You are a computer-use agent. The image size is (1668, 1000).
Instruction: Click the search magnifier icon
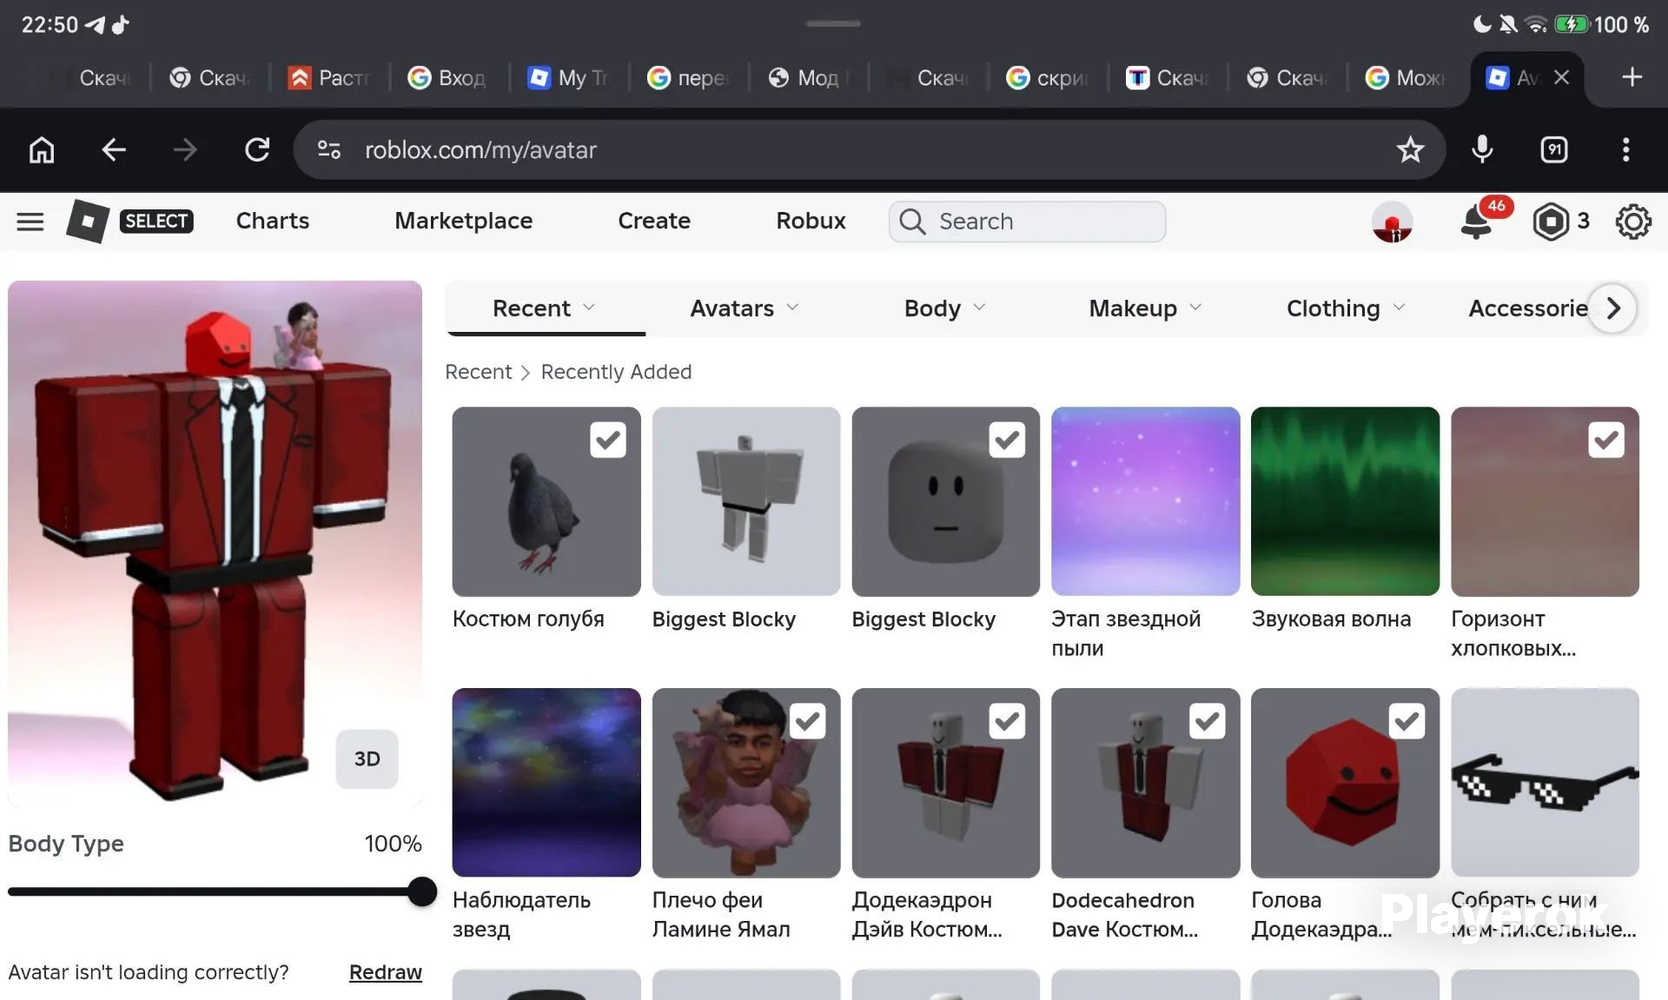(x=912, y=221)
